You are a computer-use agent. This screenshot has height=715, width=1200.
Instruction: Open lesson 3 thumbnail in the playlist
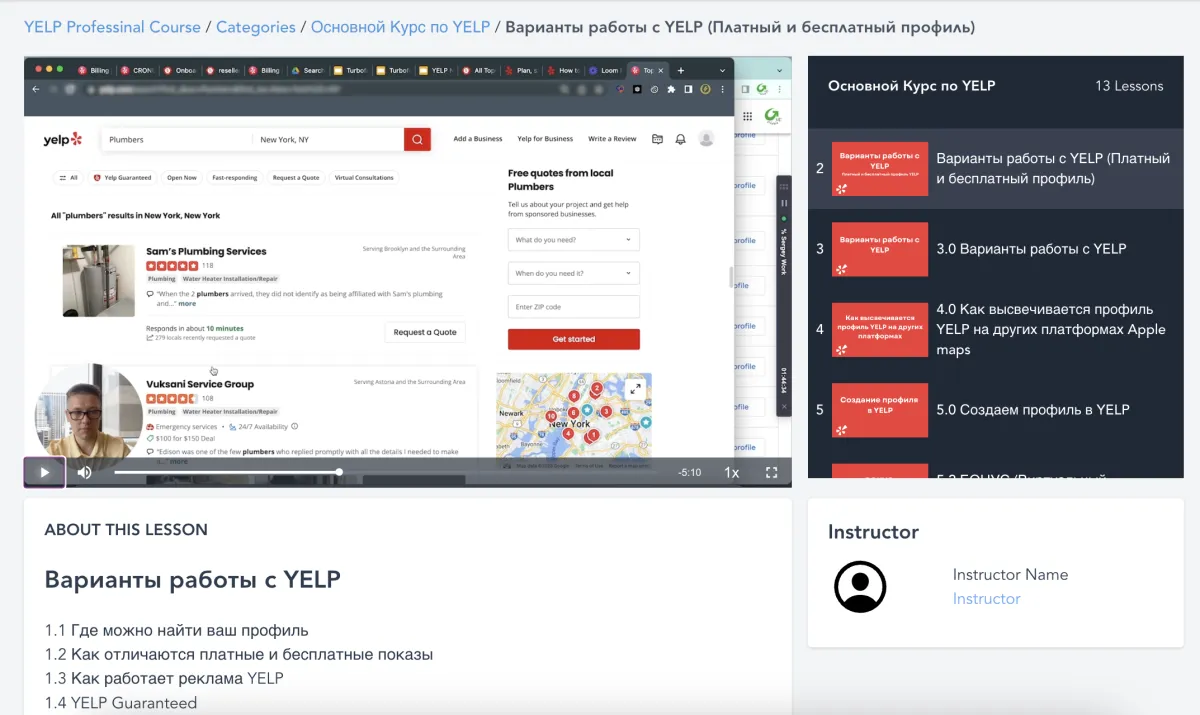[880, 249]
